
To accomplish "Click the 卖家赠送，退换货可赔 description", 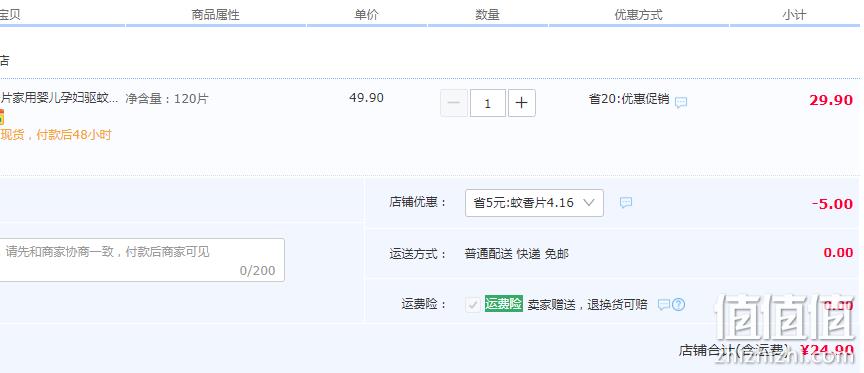I will (587, 305).
